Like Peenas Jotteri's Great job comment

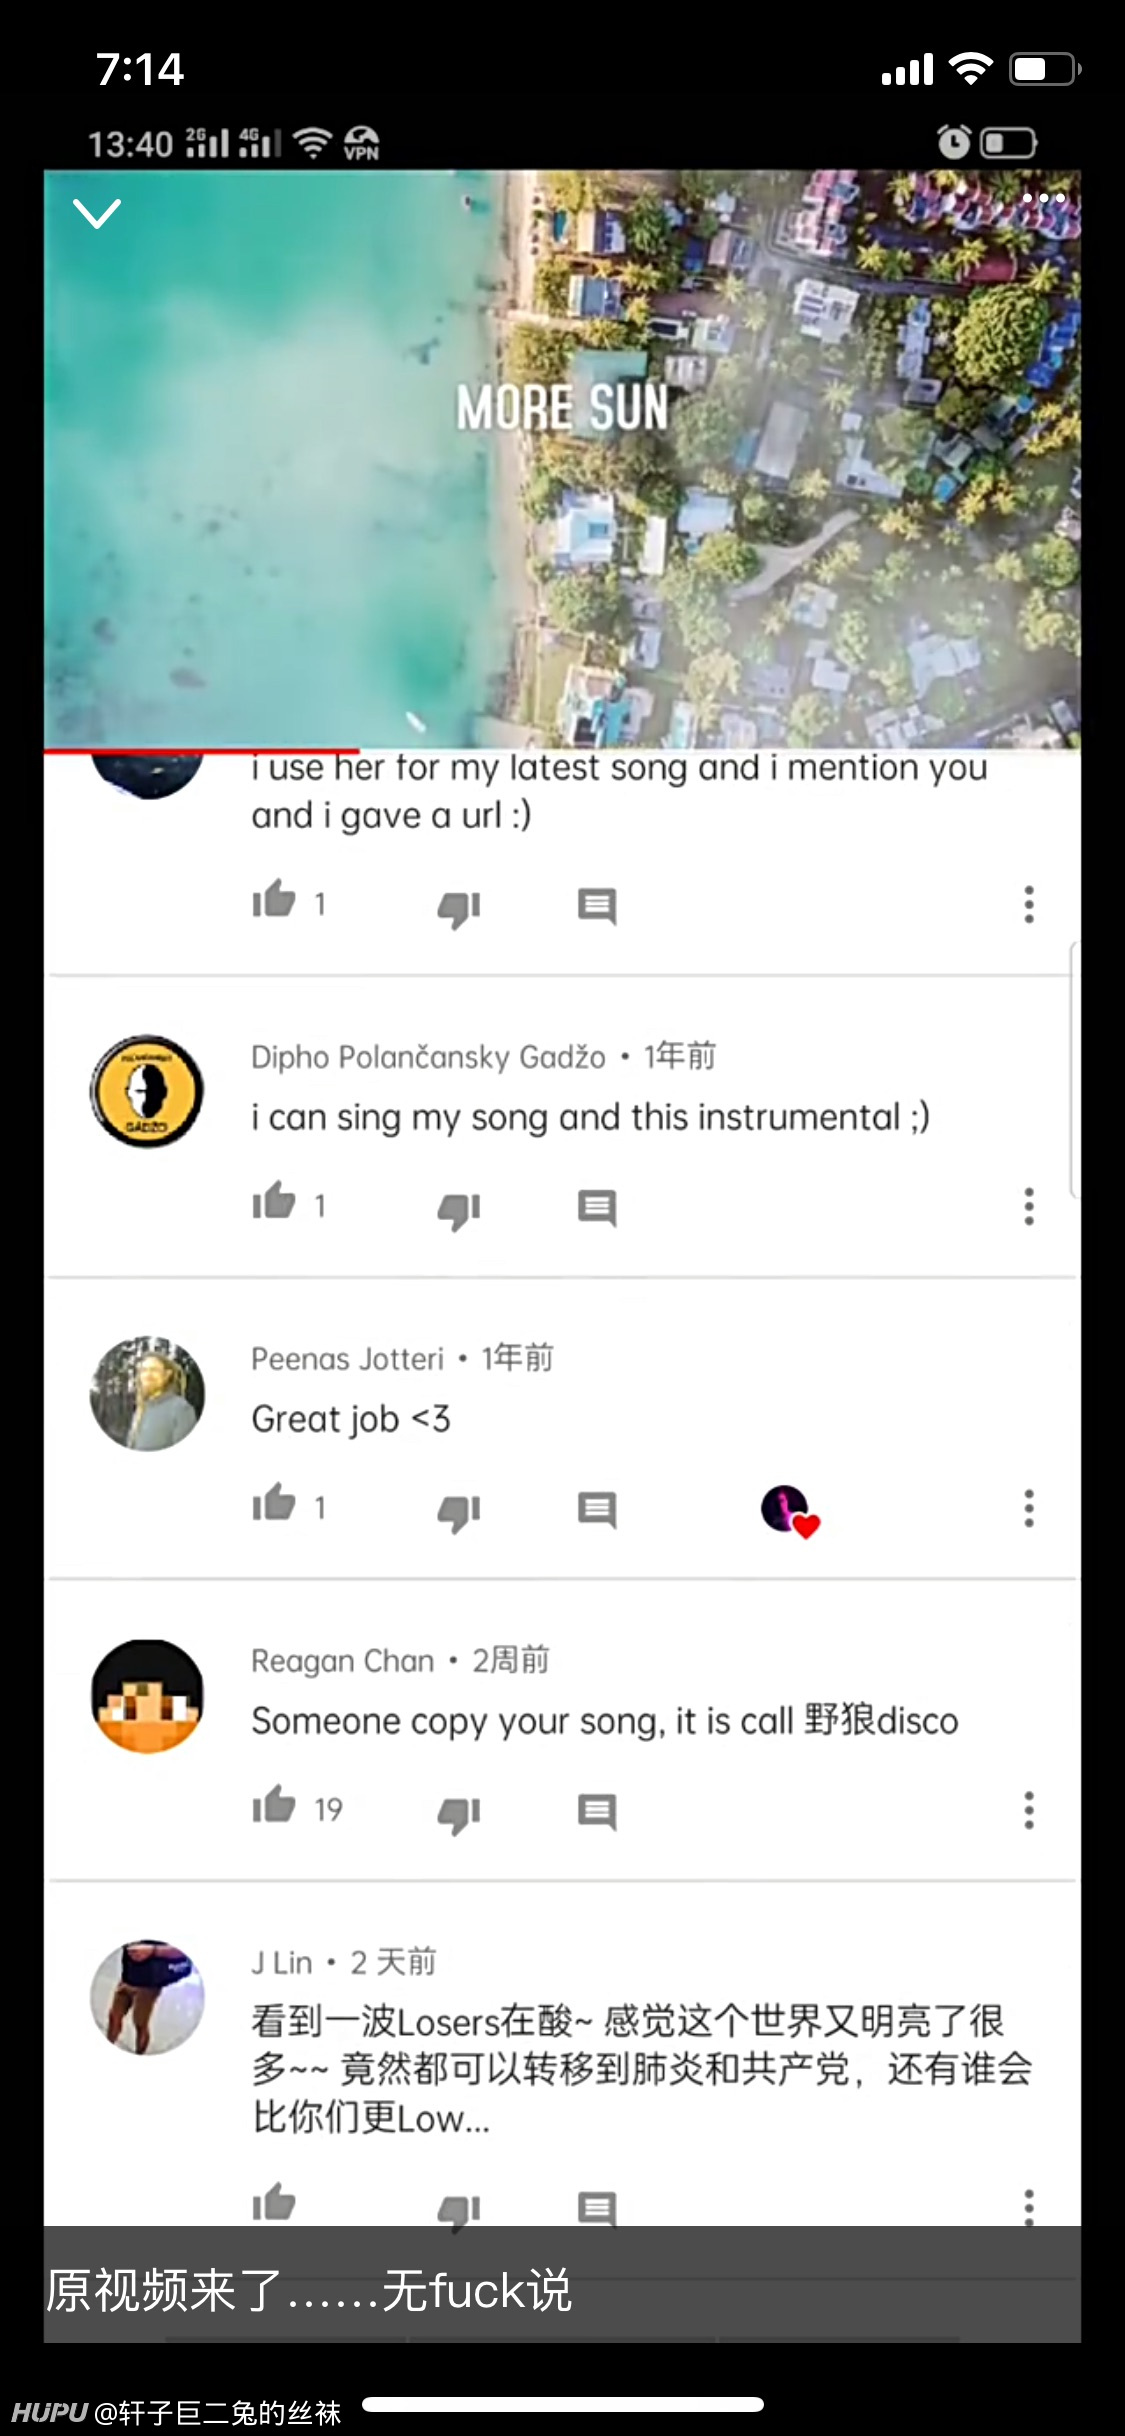click(x=274, y=1503)
